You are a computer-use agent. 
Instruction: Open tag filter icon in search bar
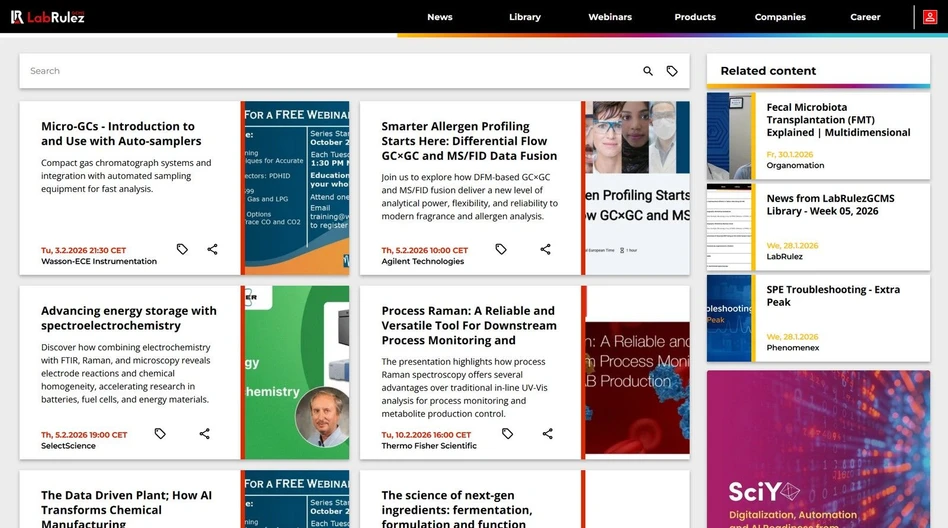point(672,71)
